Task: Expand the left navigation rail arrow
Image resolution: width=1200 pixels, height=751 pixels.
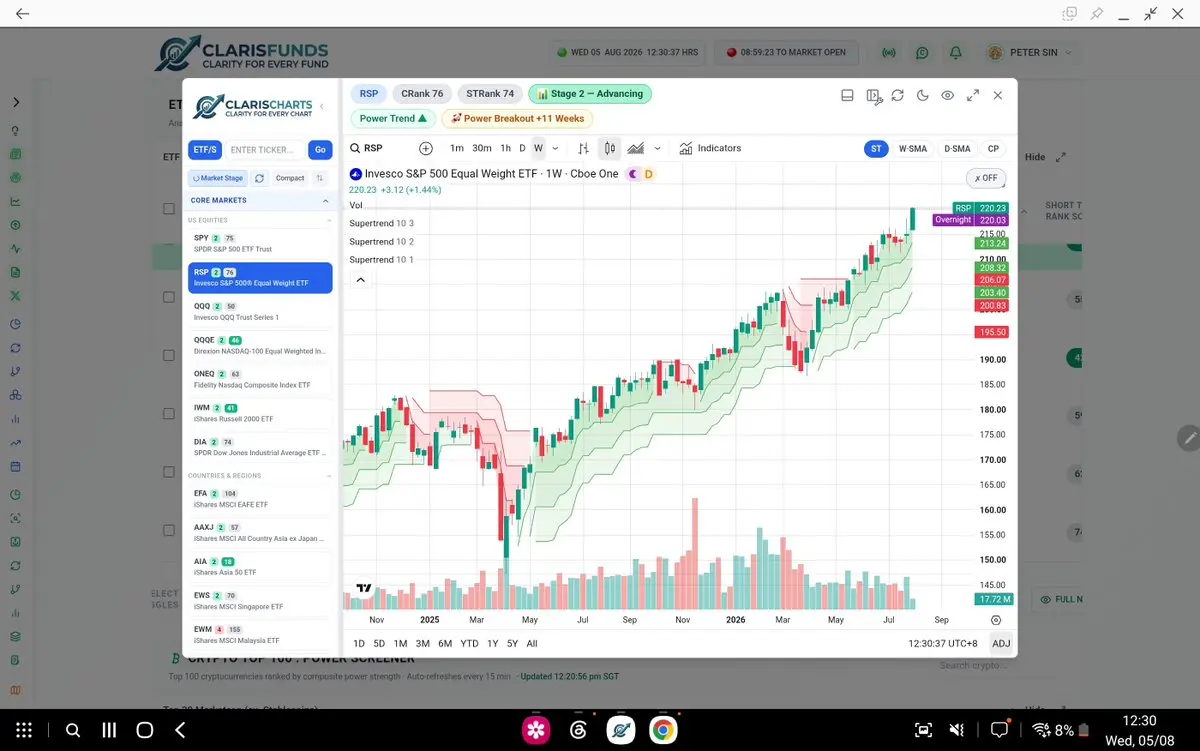Action: 16,103
